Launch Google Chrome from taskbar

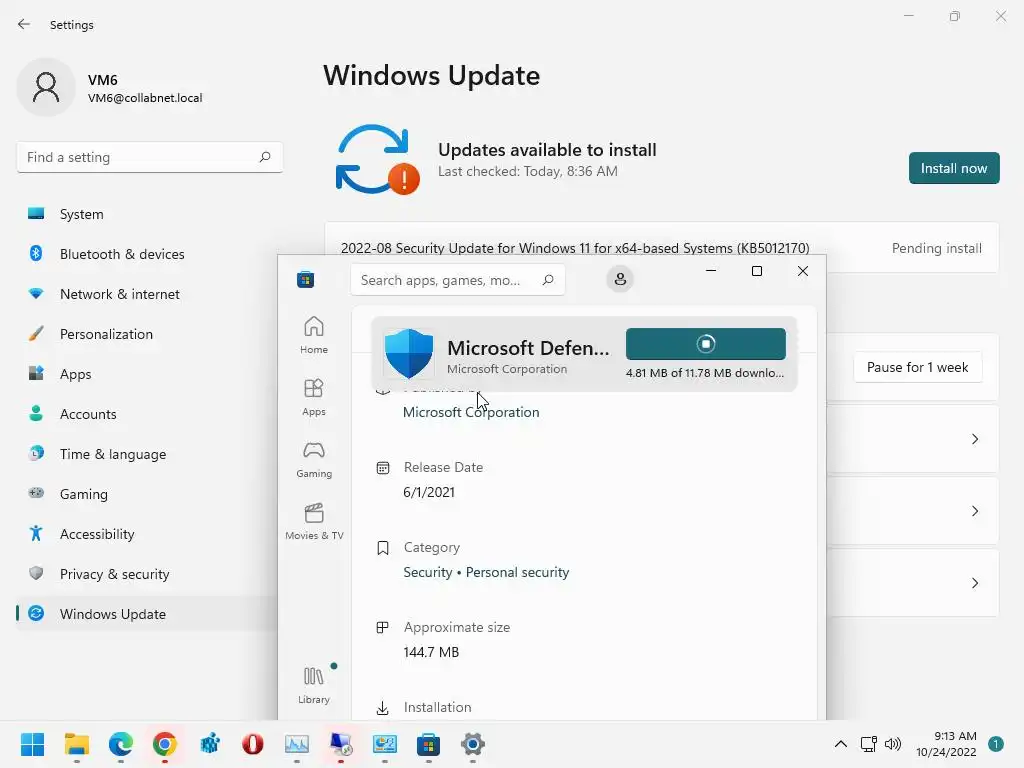[165, 744]
